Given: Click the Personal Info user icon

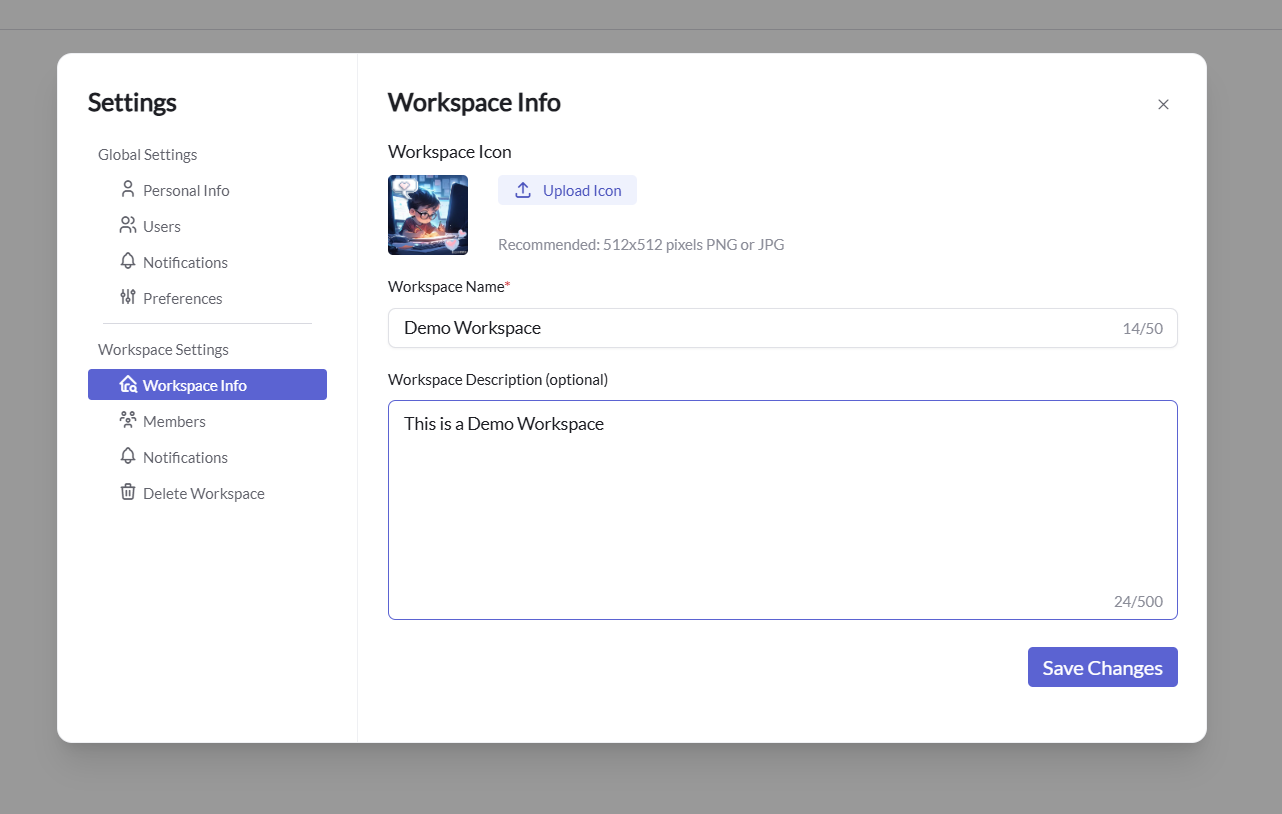Looking at the screenshot, I should pos(128,189).
